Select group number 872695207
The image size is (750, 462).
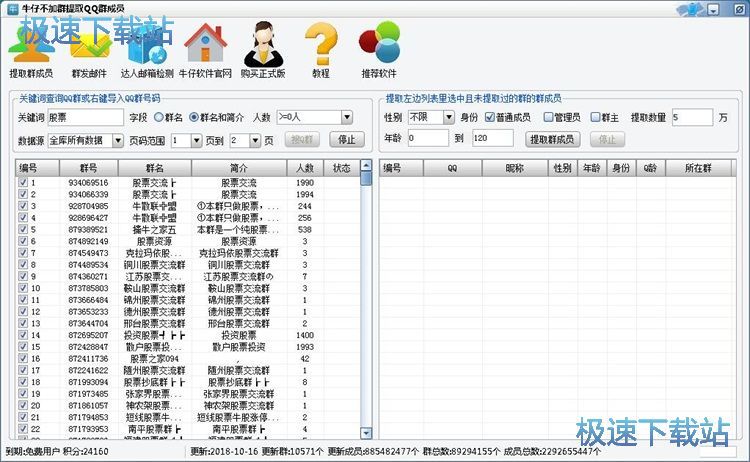(88, 335)
